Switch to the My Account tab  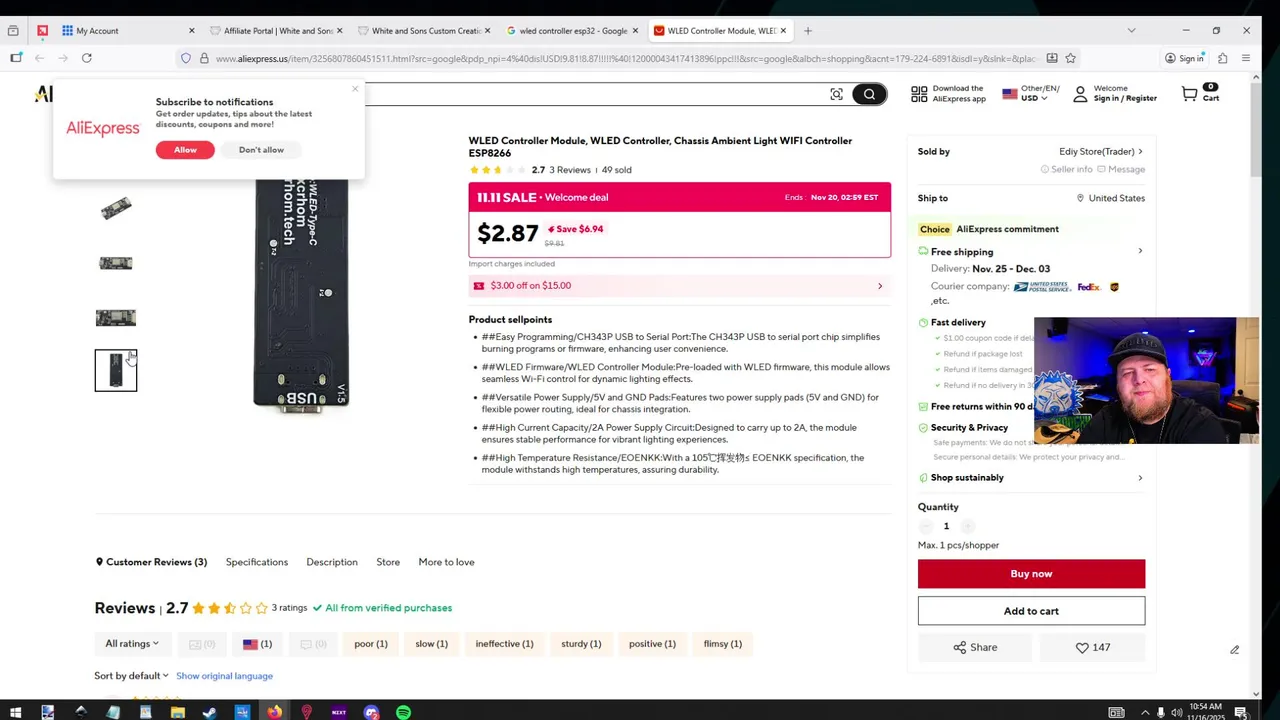(128, 30)
